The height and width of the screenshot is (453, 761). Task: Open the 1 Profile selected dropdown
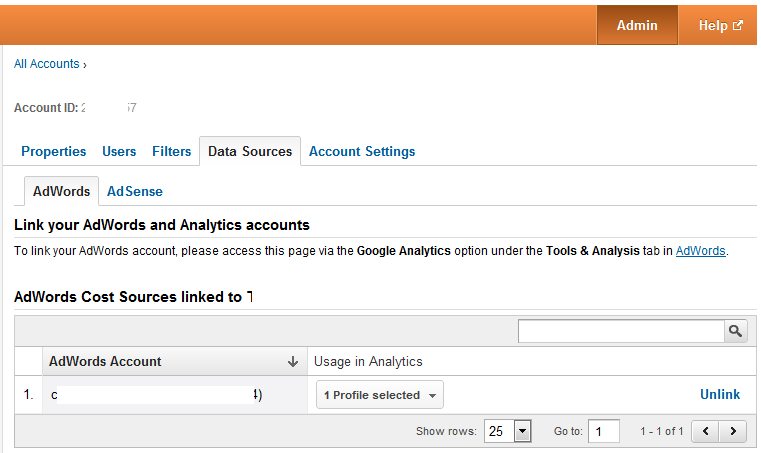click(380, 395)
